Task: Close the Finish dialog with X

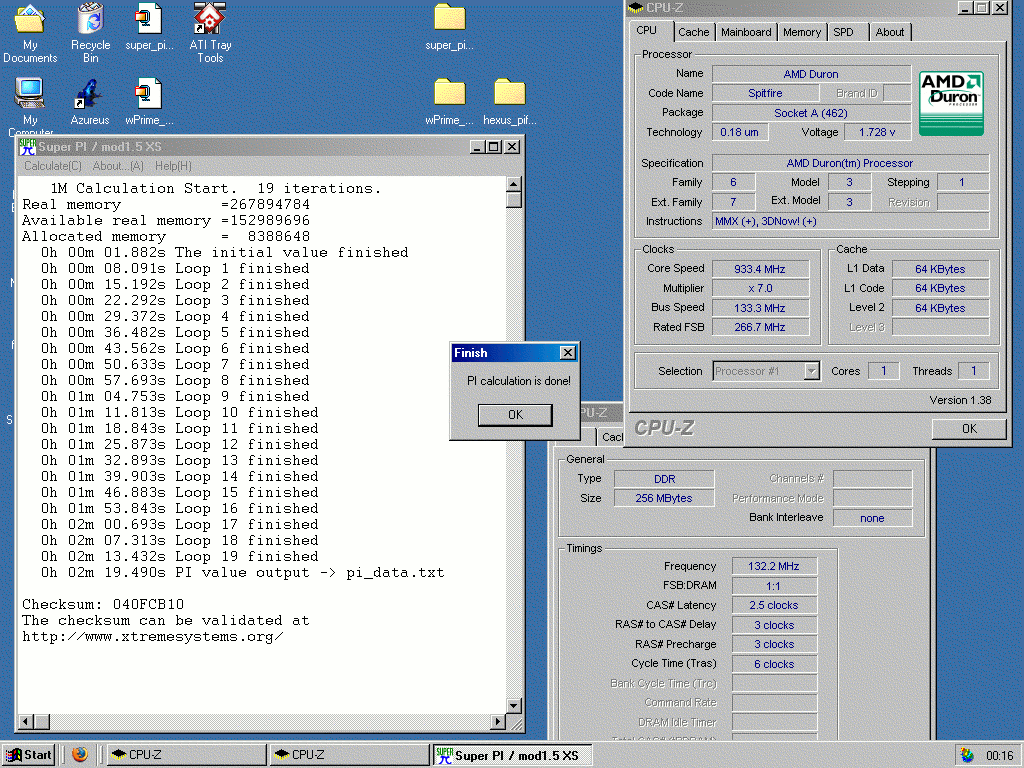Action: pyautogui.click(x=568, y=353)
